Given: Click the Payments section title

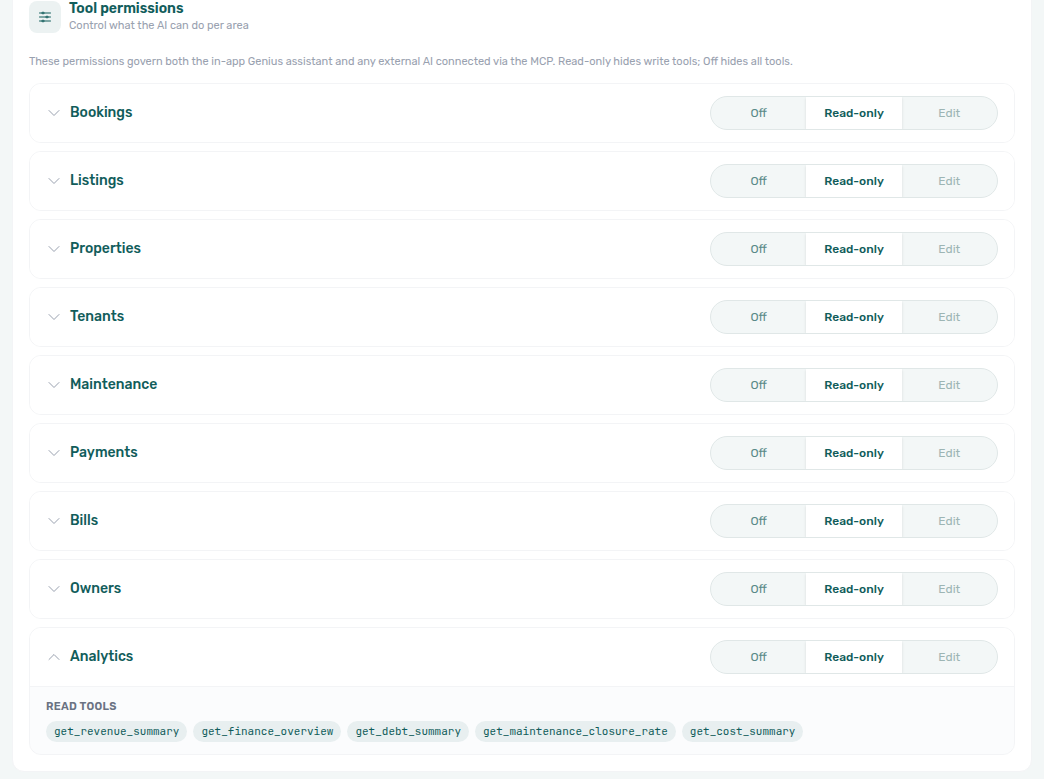Looking at the screenshot, I should pos(104,451).
